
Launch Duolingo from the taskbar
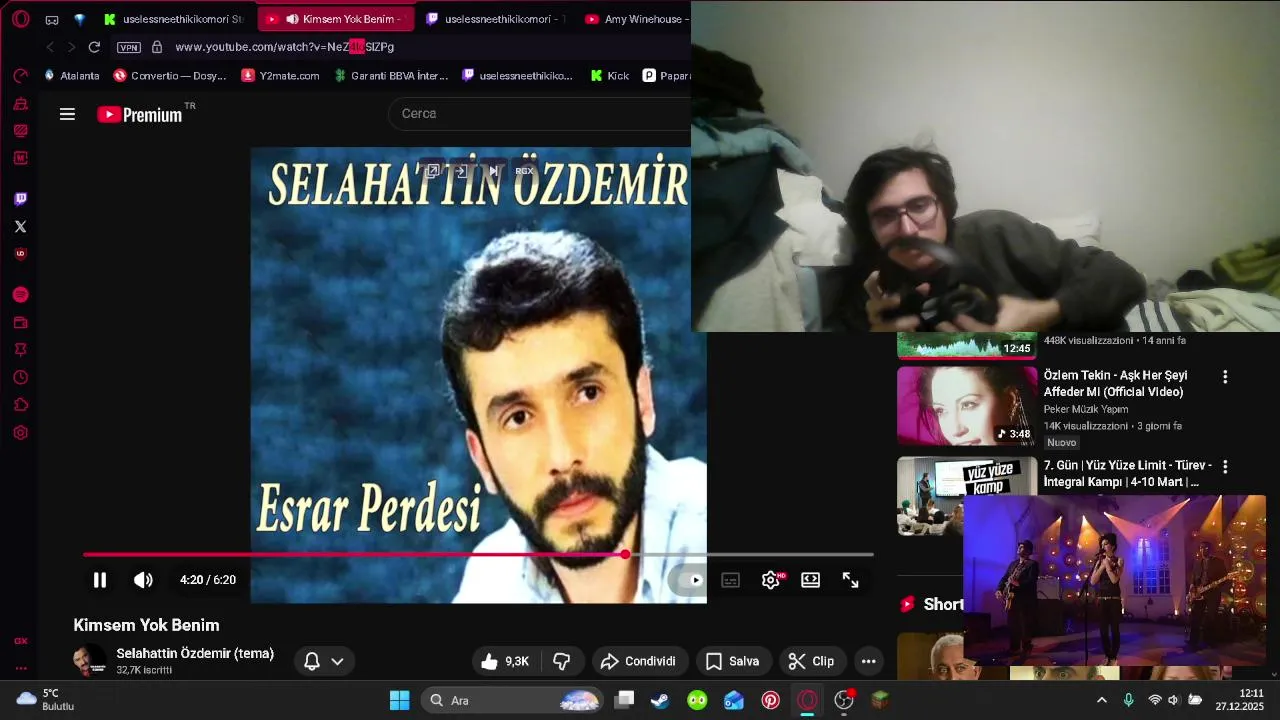click(697, 700)
